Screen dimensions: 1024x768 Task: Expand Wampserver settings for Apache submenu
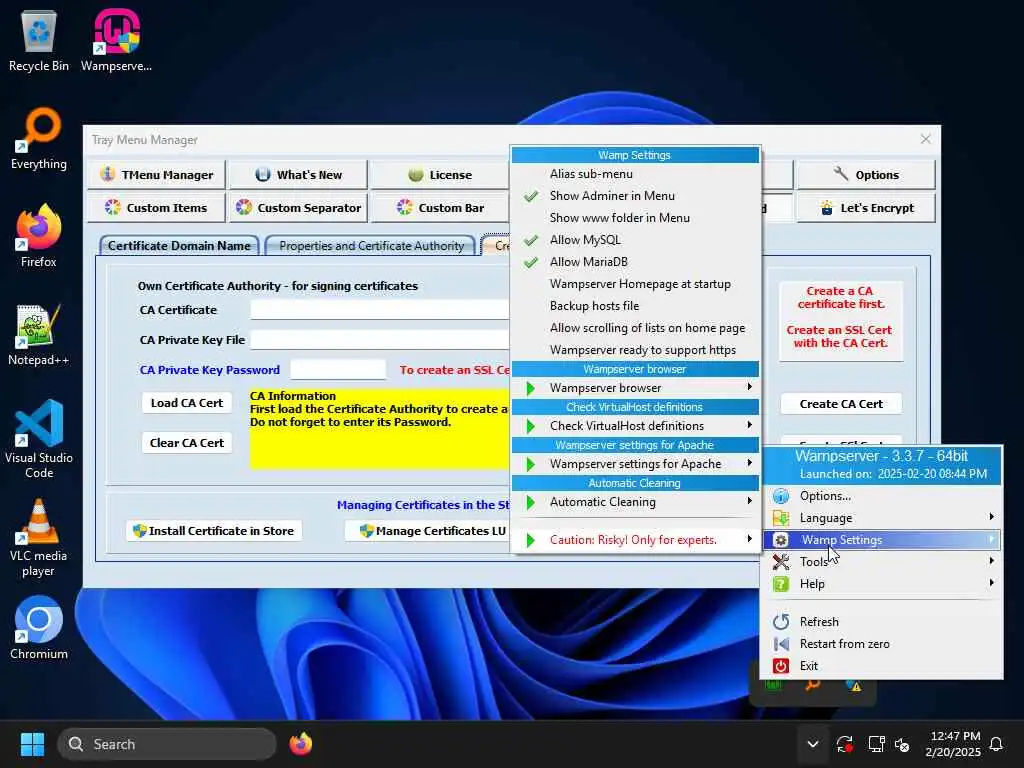635,464
